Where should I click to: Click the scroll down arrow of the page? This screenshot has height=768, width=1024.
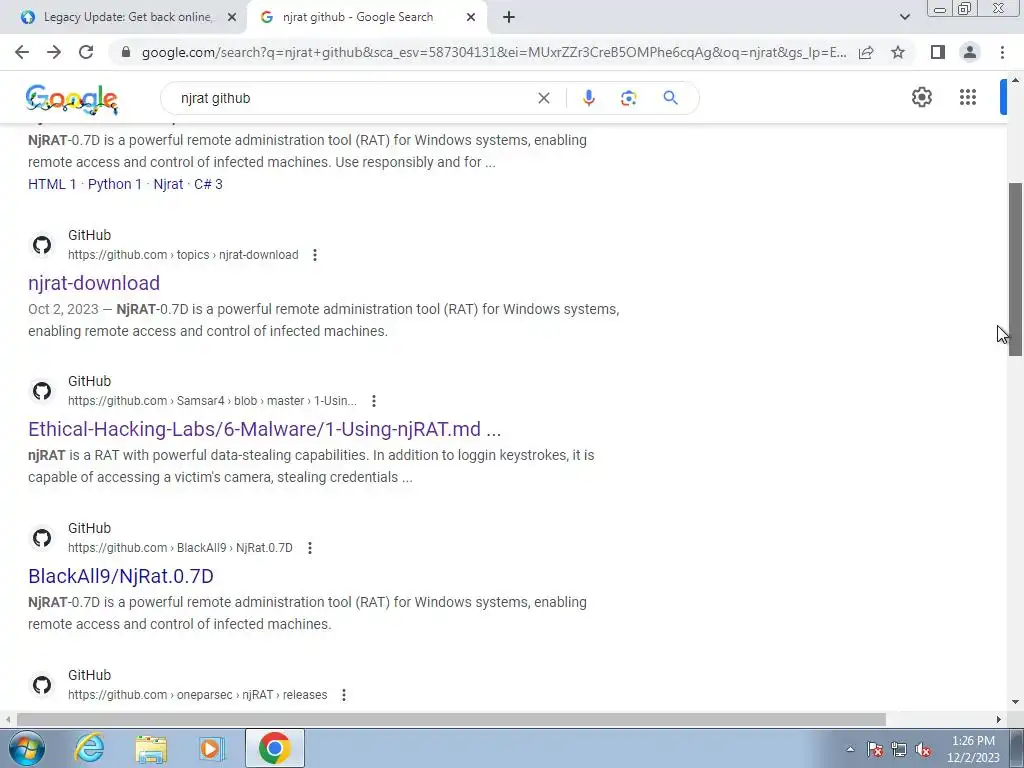pos(1015,702)
